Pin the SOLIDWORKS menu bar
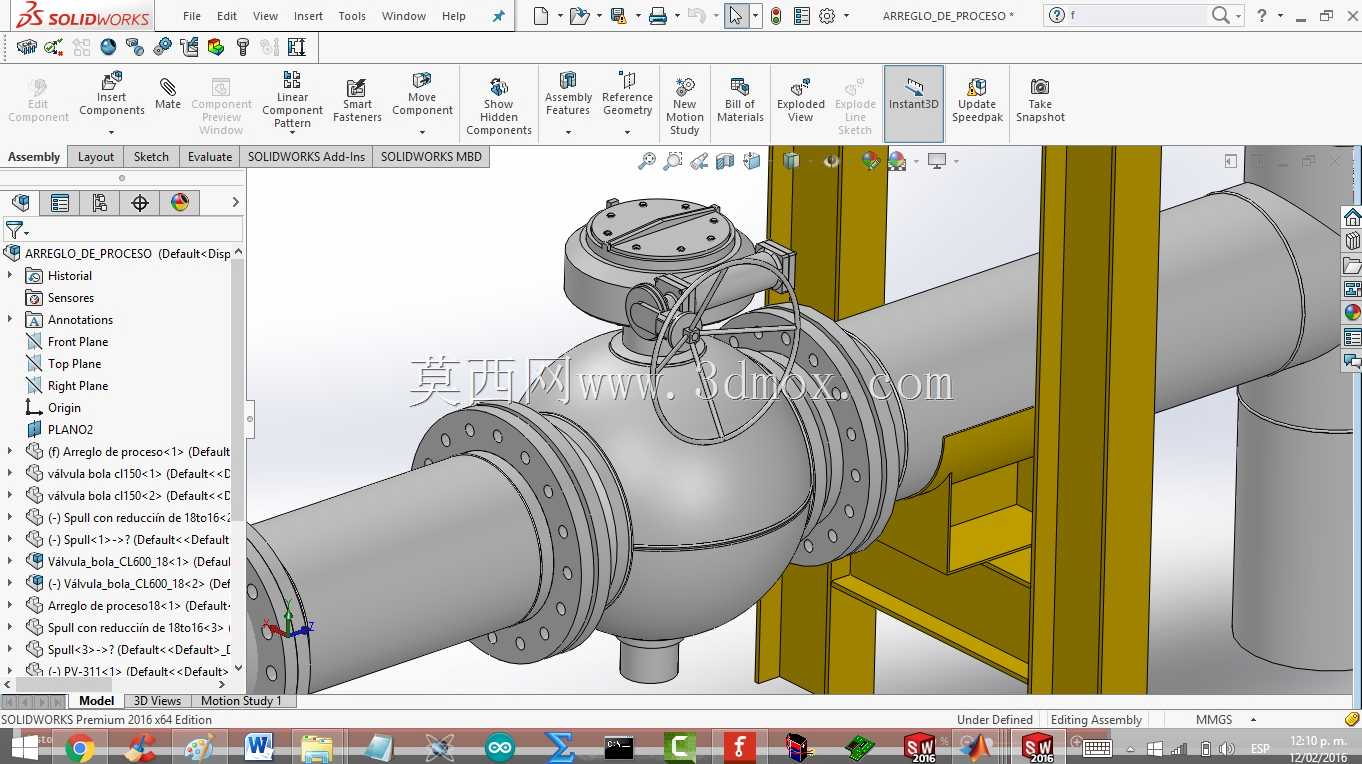The width and height of the screenshot is (1362, 764). pyautogui.click(x=499, y=16)
